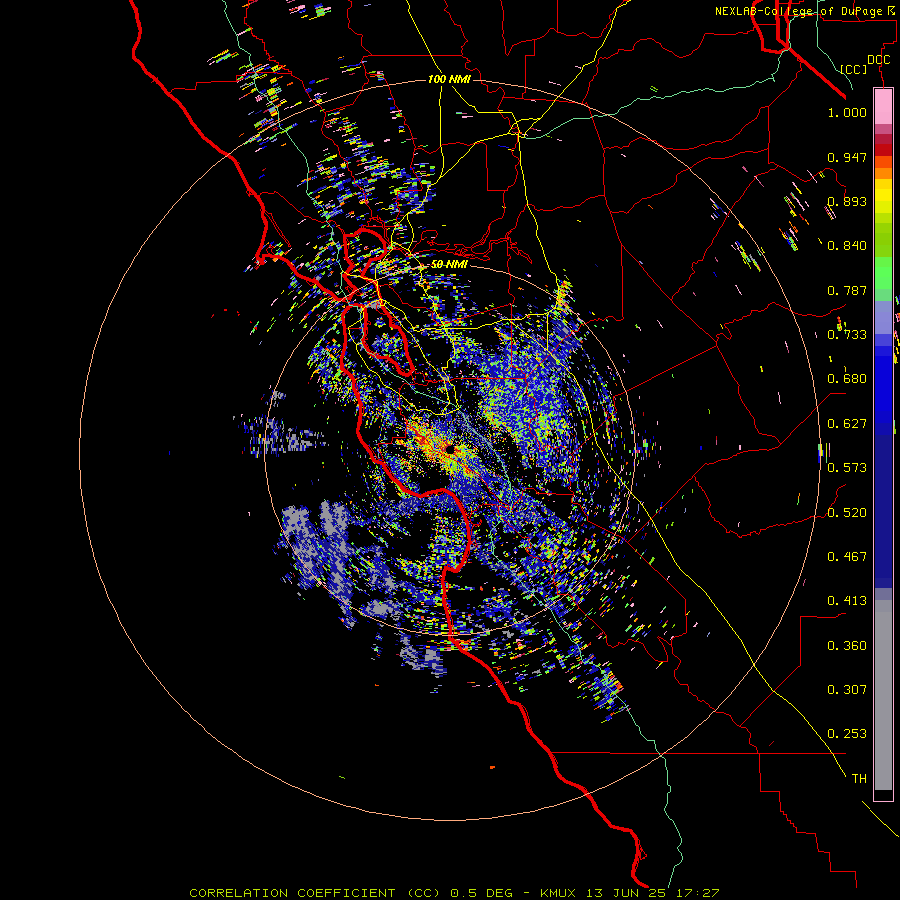Pick the gray segment of the color bar
This screenshot has height=900, width=900.
tap(883, 695)
